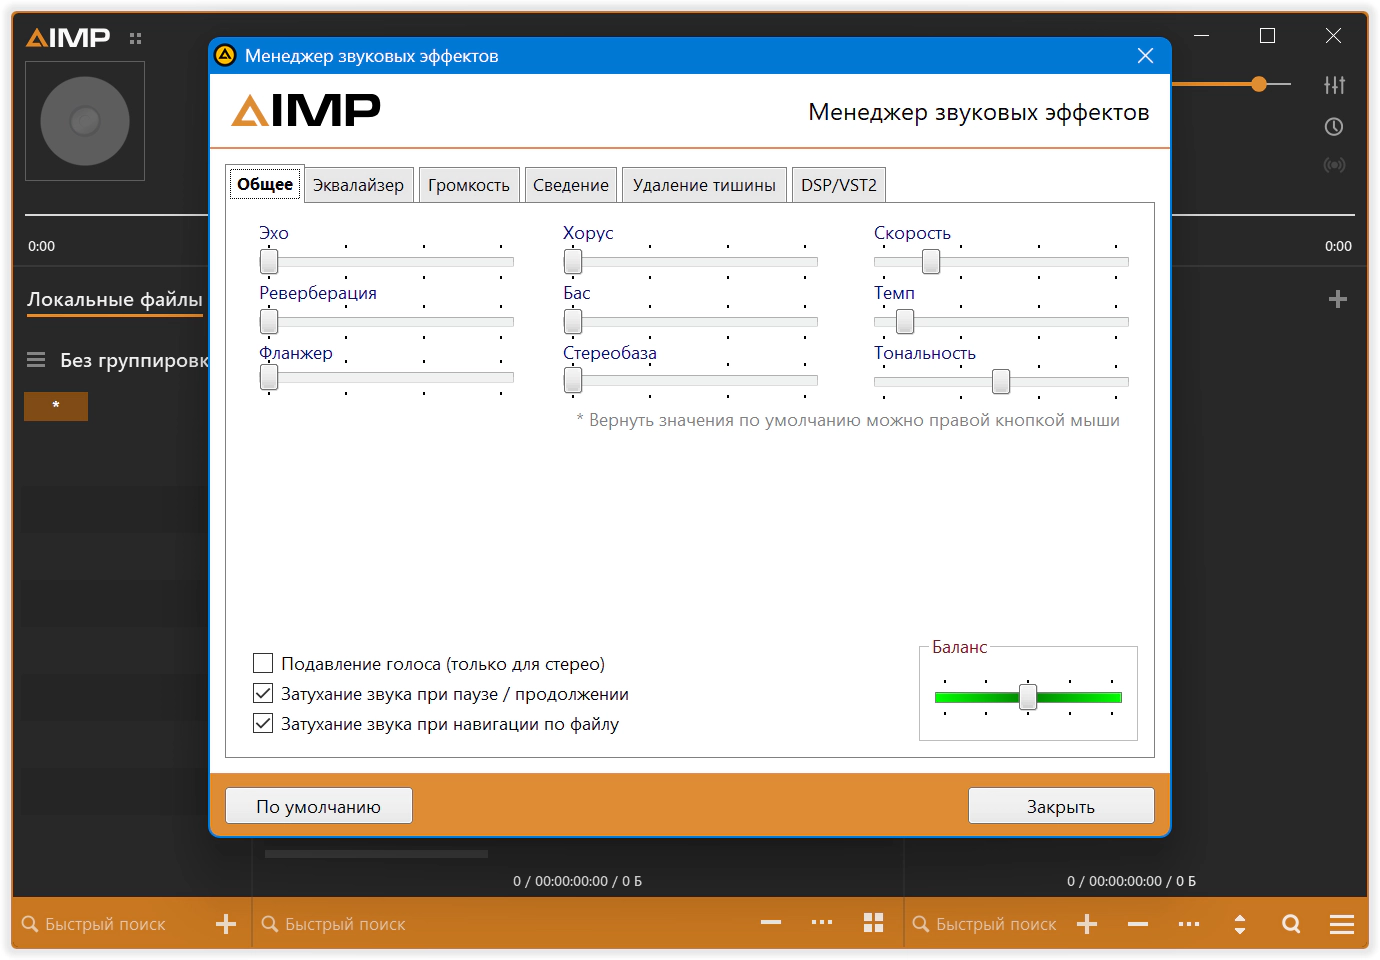
Task: Click the orange asterisk group item
Action: (56, 406)
